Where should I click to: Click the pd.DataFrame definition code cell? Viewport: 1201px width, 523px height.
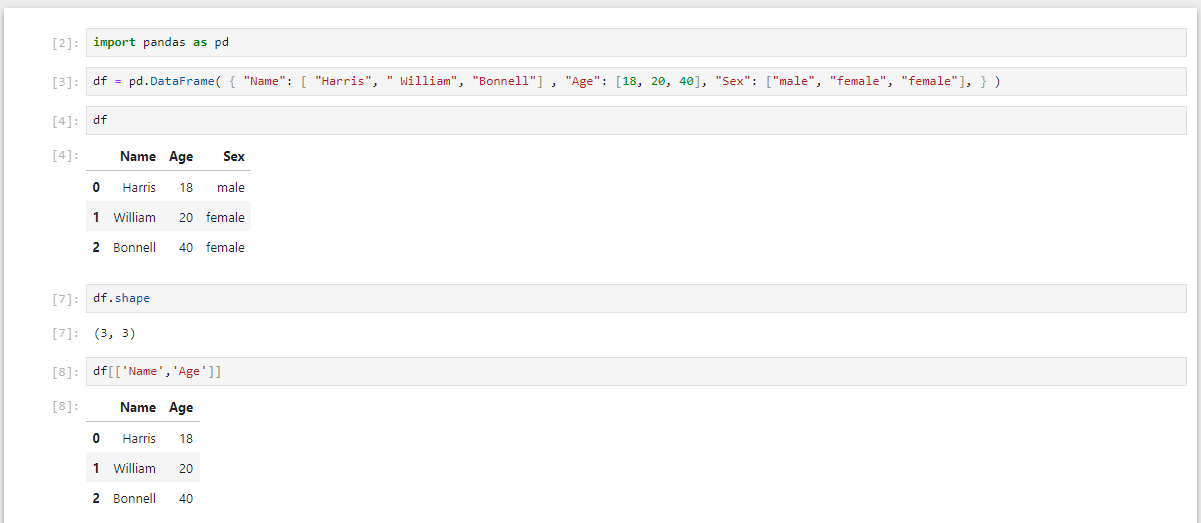636,82
